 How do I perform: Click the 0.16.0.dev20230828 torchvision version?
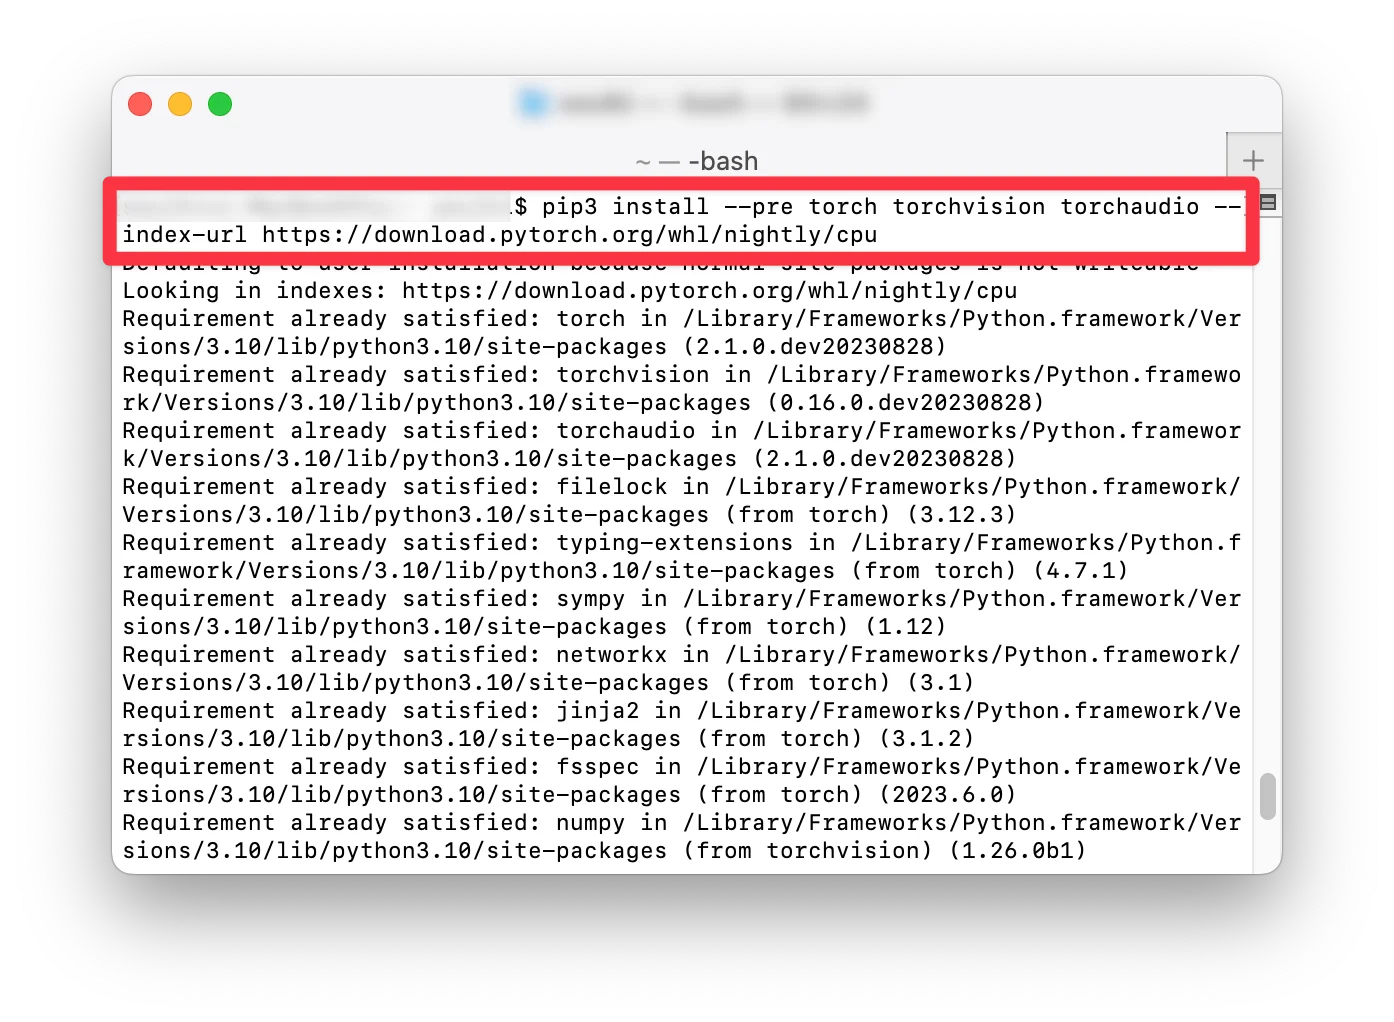coord(906,403)
